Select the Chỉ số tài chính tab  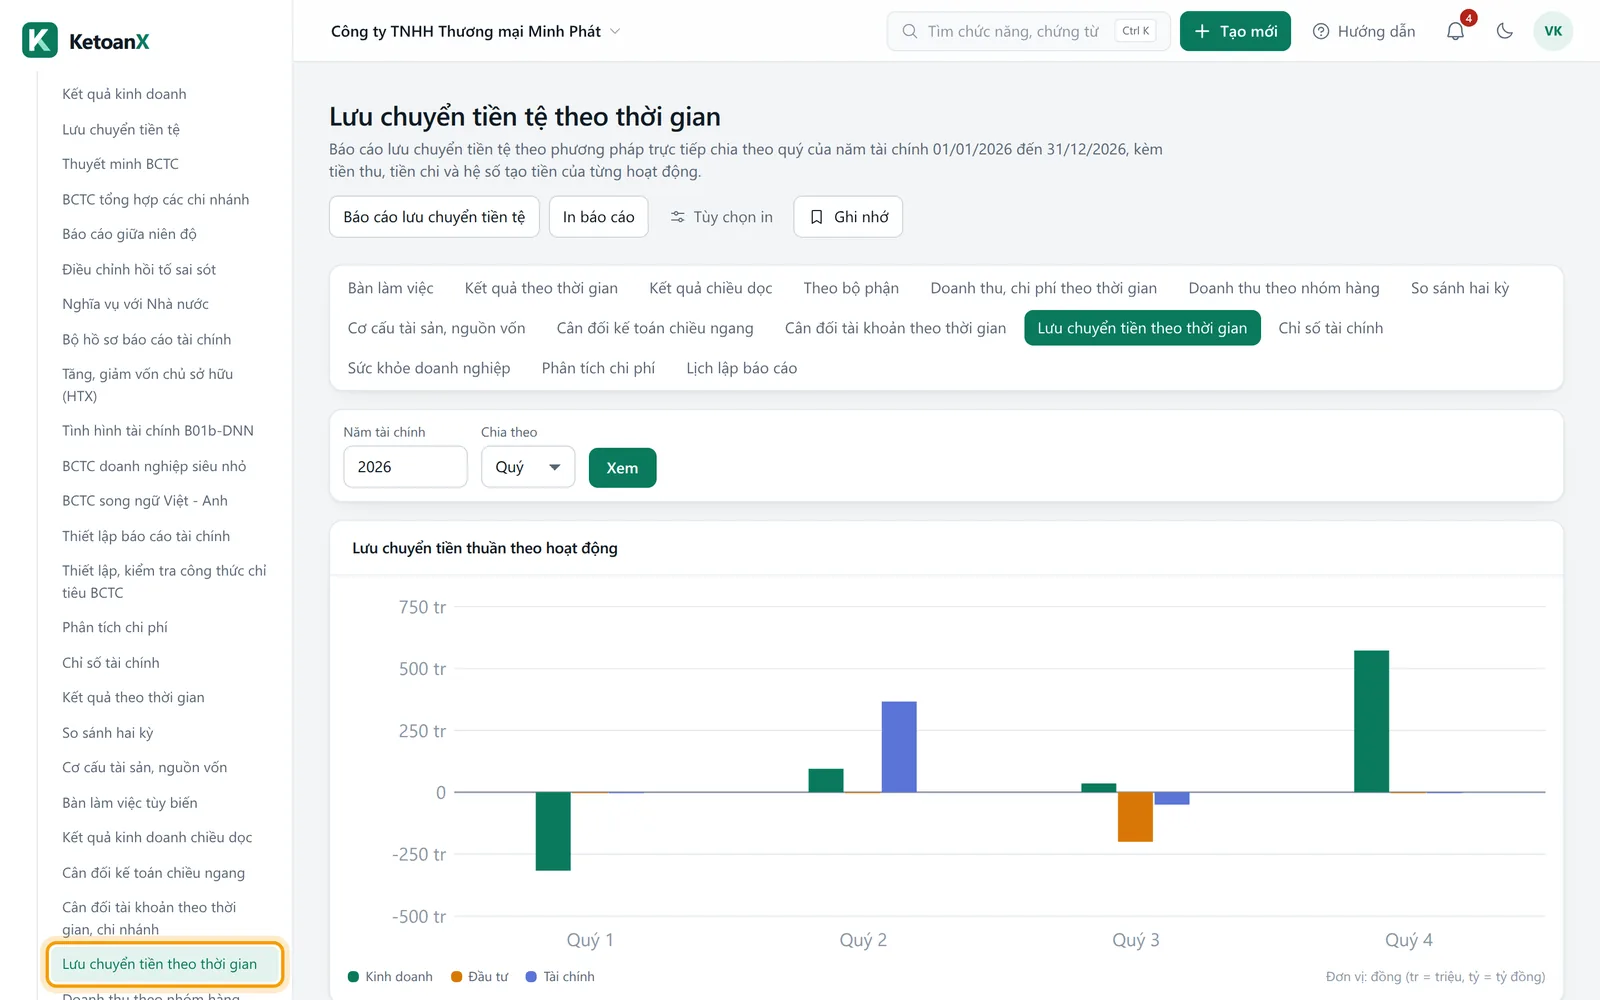pyautogui.click(x=1331, y=328)
